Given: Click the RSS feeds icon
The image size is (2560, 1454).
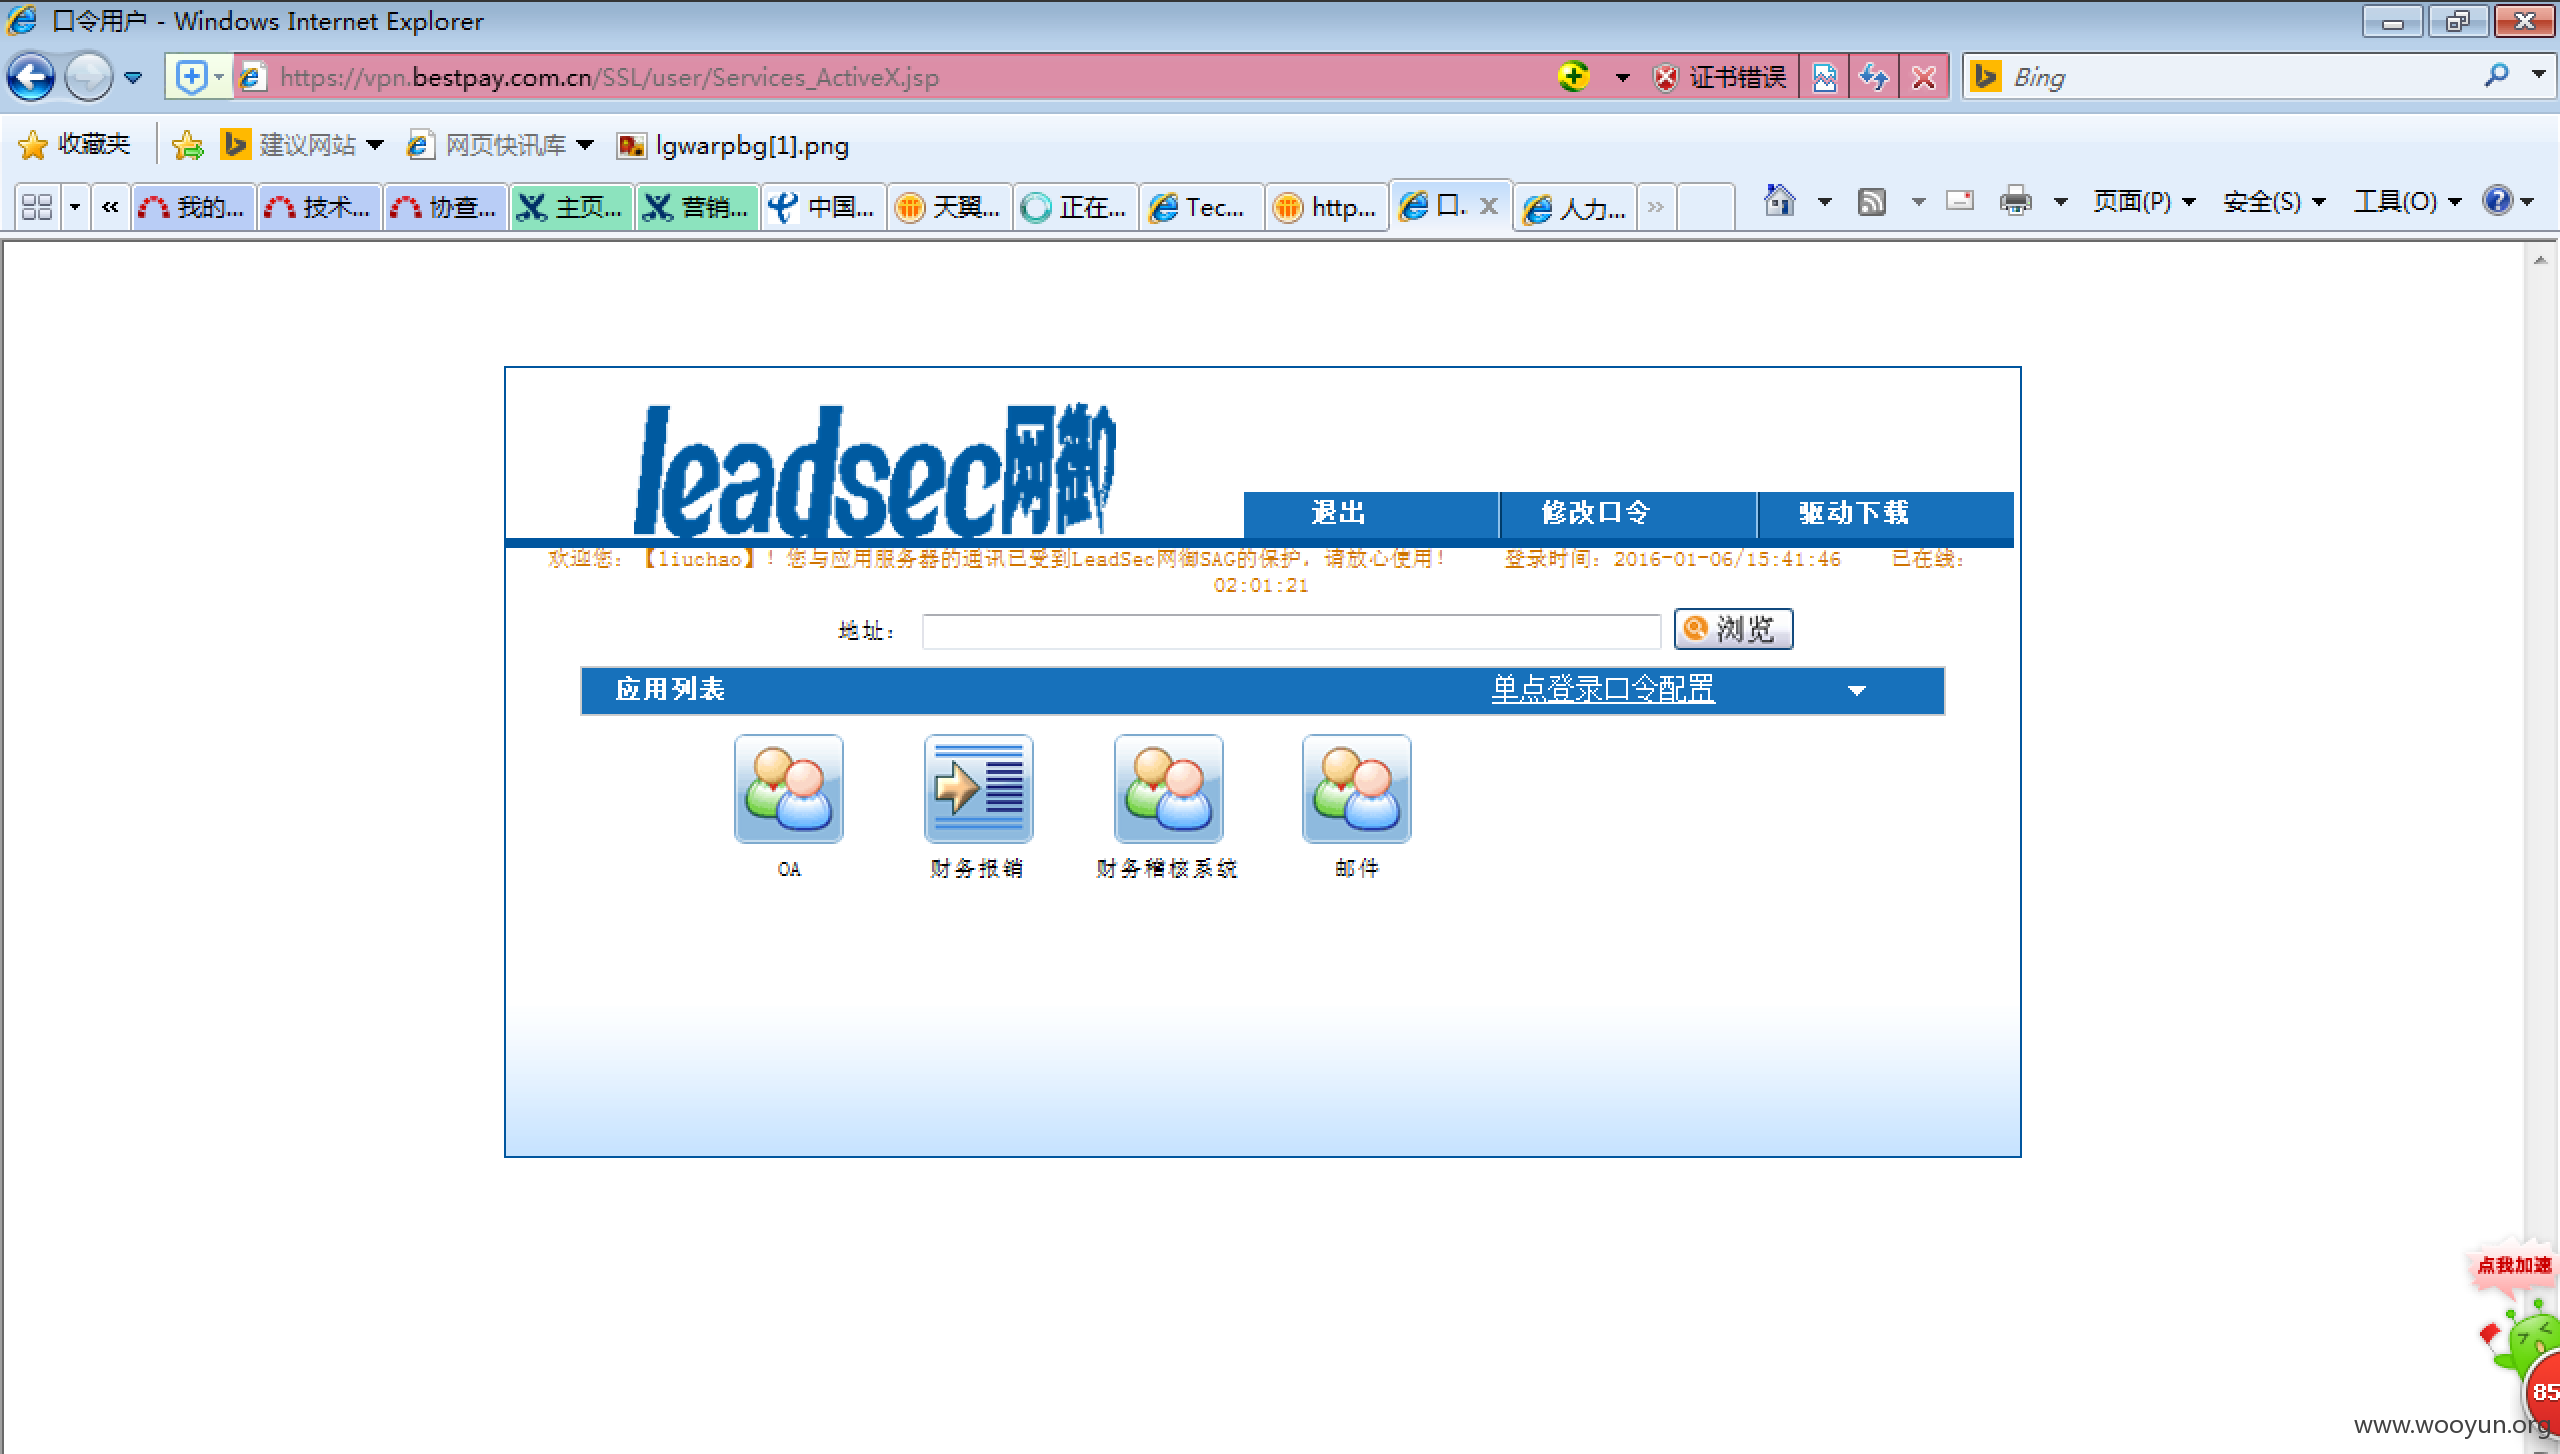Looking at the screenshot, I should [1871, 202].
